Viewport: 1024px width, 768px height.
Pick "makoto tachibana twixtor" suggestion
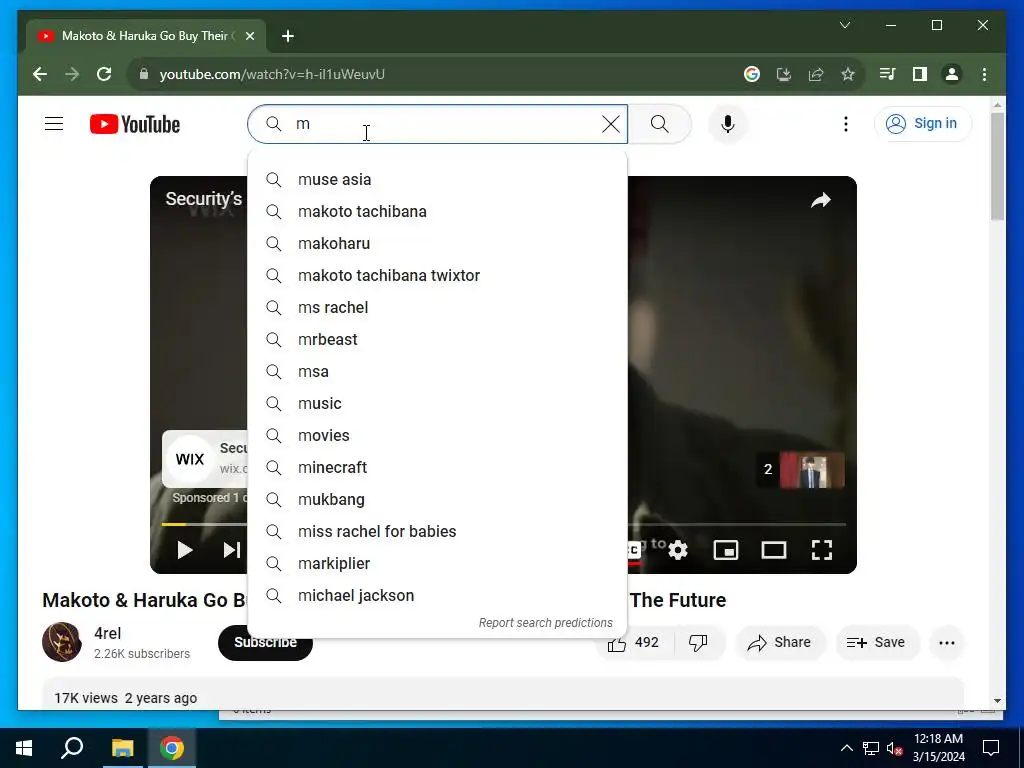coord(438,276)
